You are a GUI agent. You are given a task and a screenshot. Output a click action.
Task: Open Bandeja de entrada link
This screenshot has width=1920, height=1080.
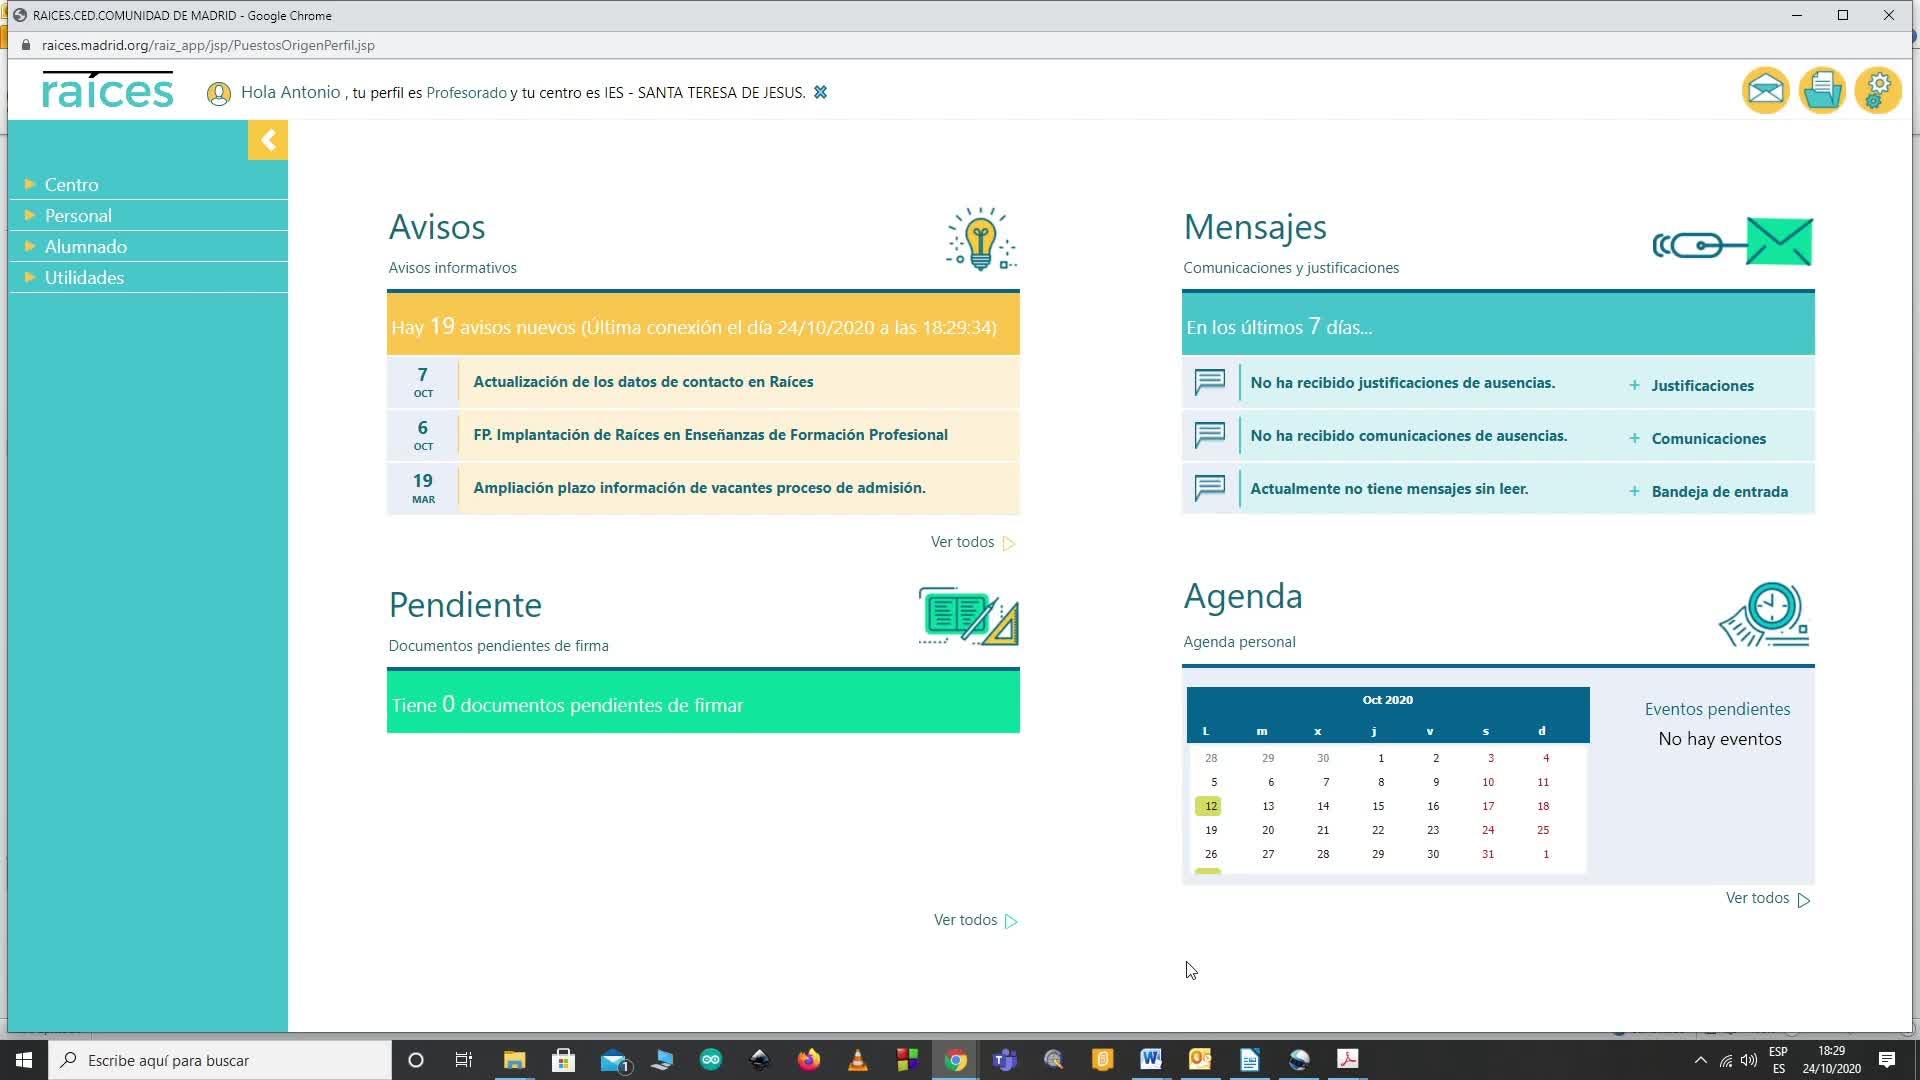(x=1718, y=492)
